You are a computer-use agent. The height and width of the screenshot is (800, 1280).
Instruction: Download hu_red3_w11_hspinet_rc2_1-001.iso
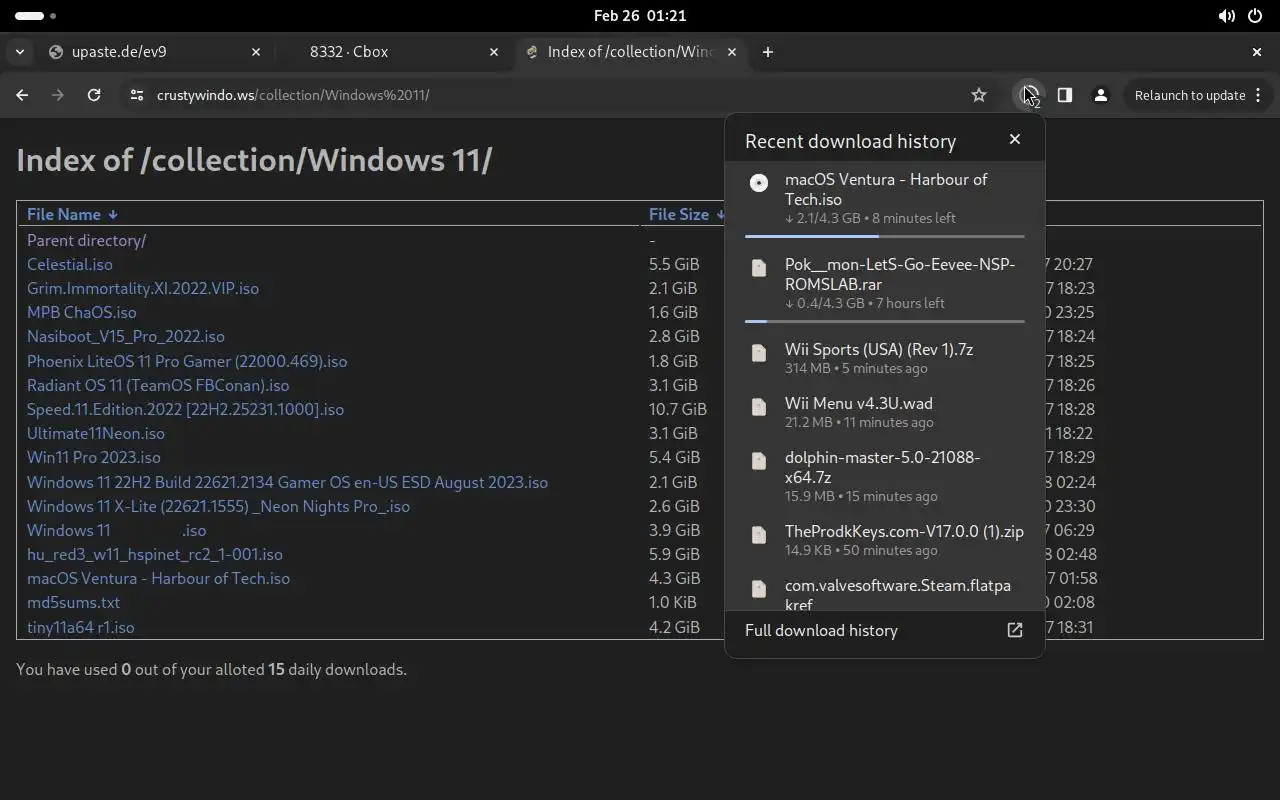coord(155,554)
